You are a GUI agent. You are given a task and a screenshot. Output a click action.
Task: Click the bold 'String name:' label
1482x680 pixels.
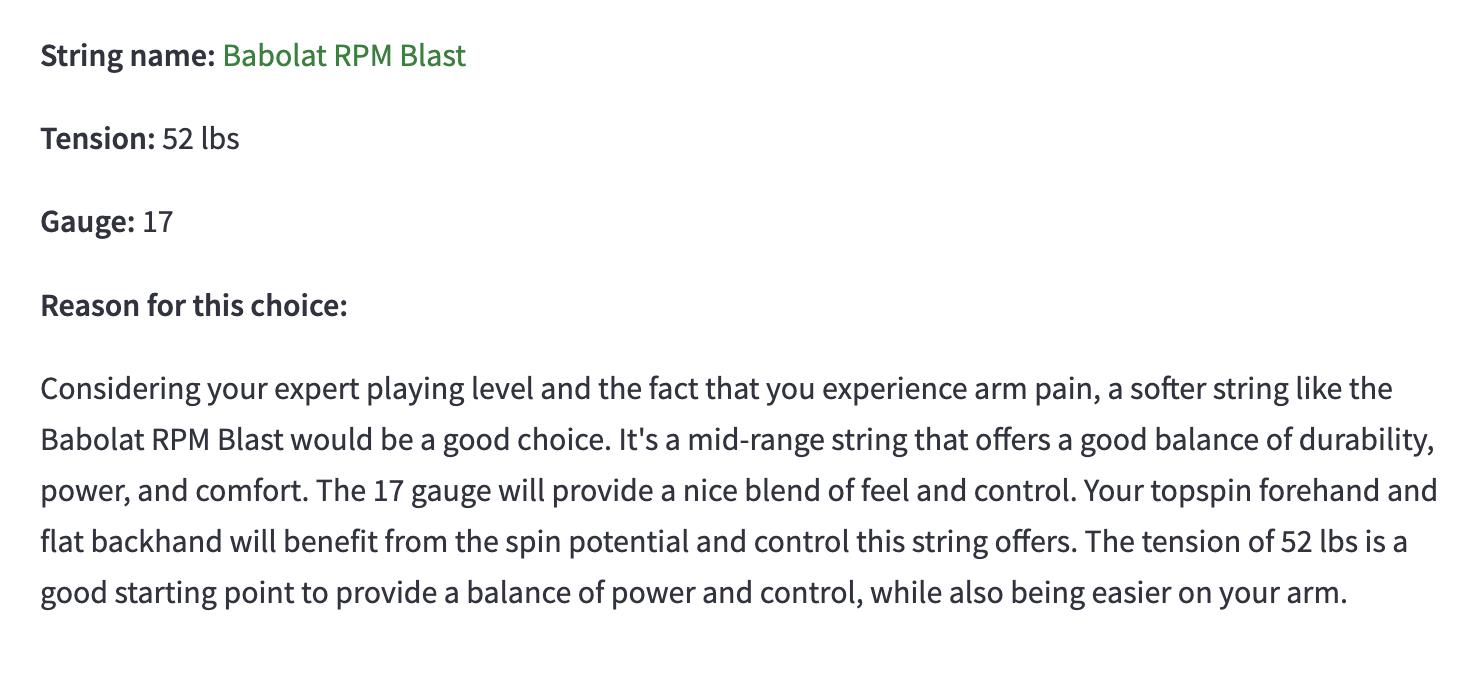tap(128, 56)
